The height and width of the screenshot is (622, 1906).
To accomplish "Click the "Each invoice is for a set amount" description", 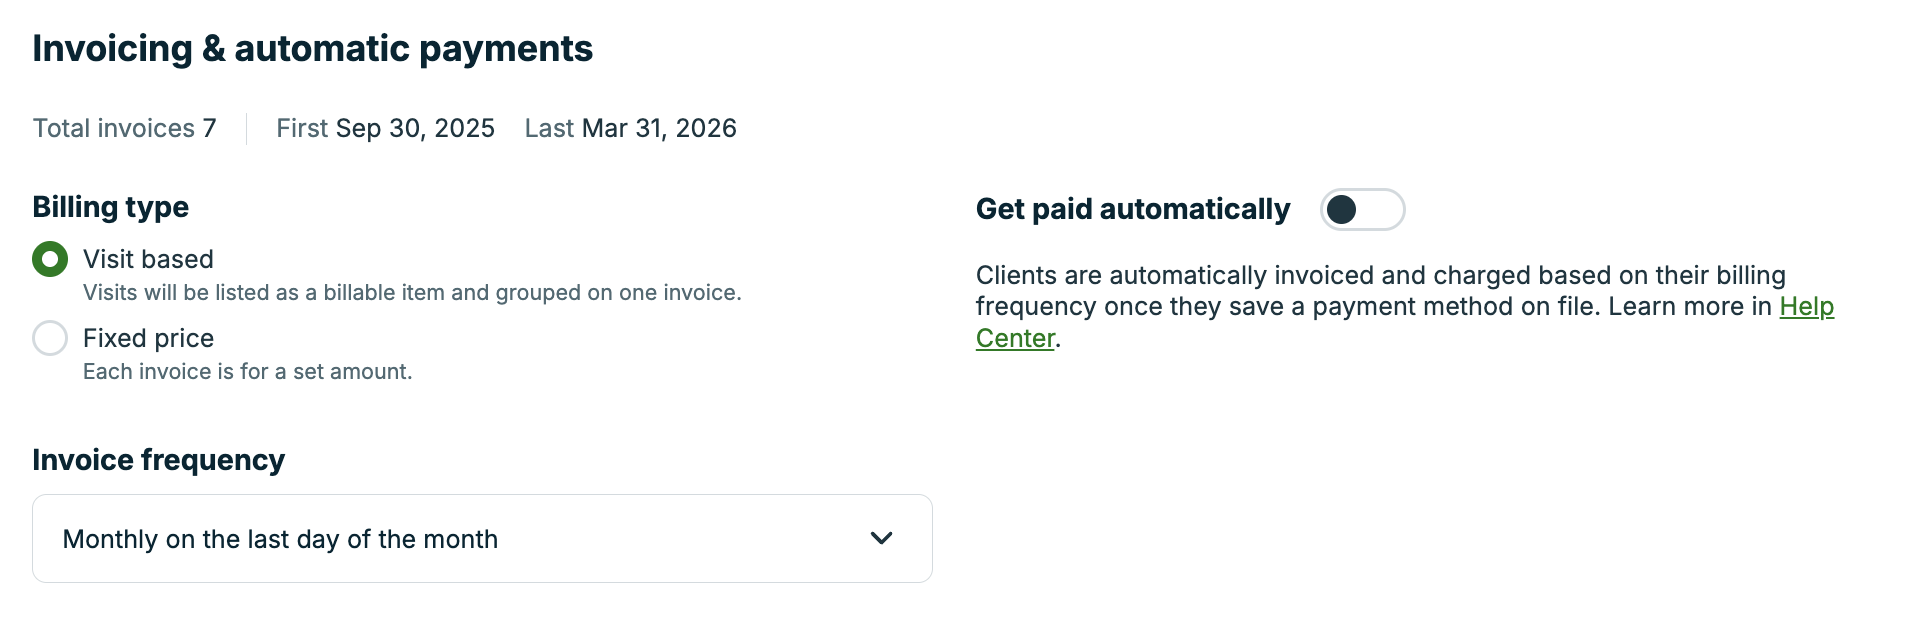I will (x=247, y=371).
